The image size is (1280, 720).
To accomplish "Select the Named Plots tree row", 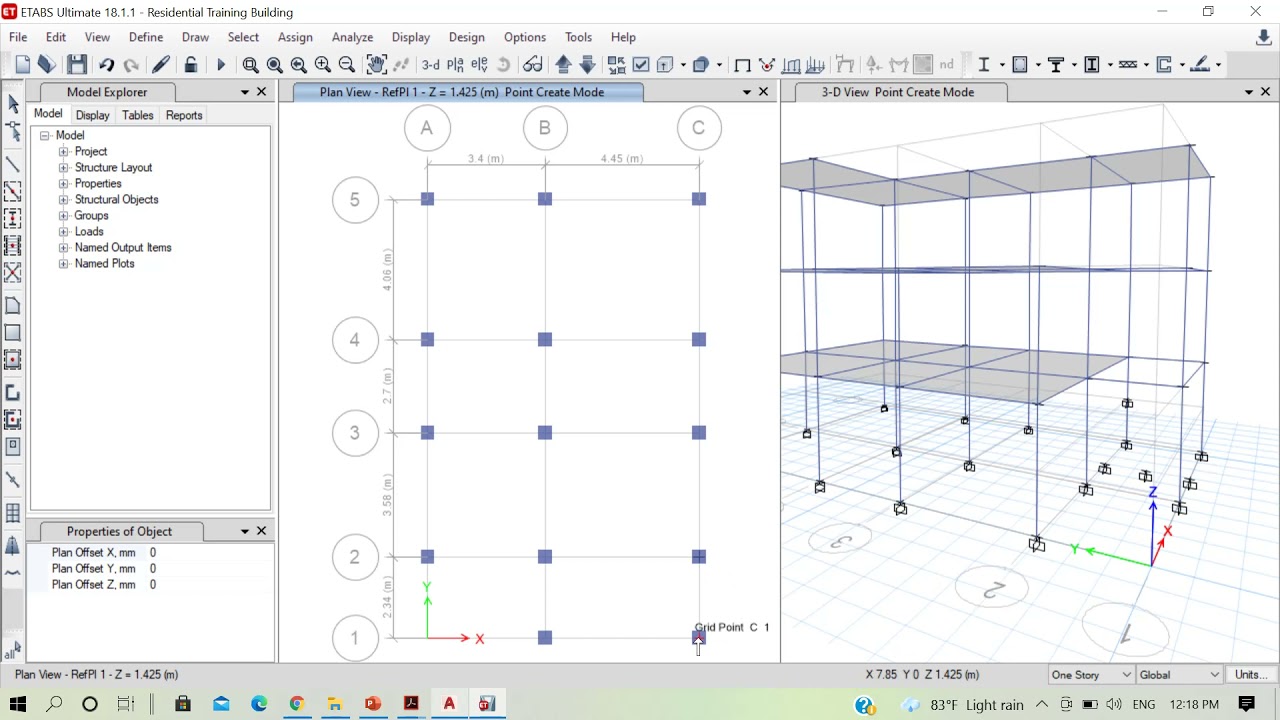I will 104,263.
